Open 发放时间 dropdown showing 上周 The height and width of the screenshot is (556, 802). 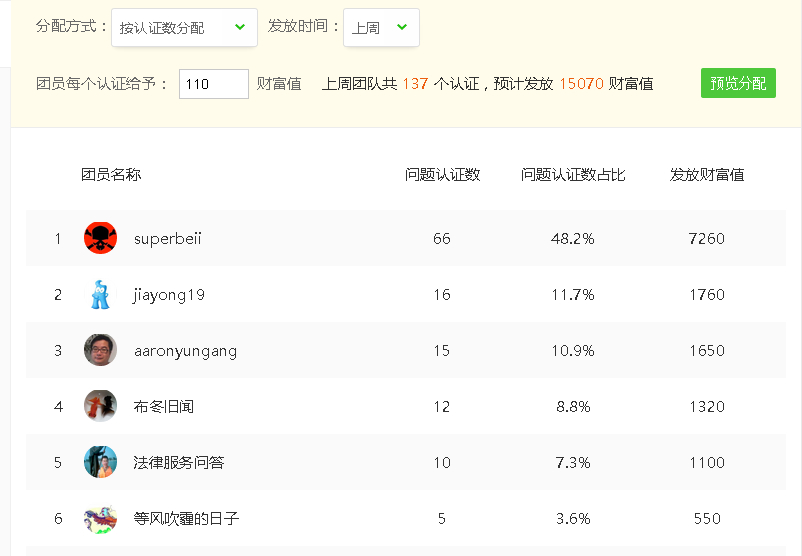pyautogui.click(x=381, y=28)
